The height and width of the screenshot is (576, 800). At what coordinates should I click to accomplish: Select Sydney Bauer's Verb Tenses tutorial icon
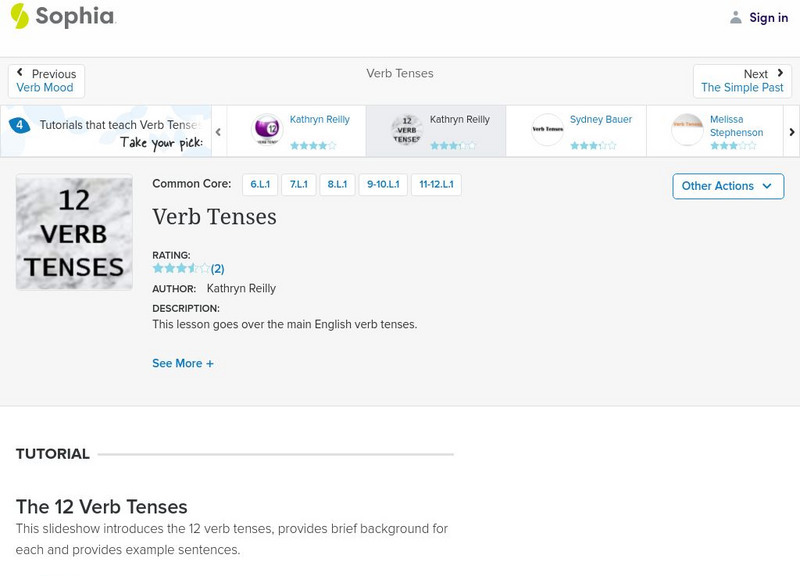click(x=547, y=129)
